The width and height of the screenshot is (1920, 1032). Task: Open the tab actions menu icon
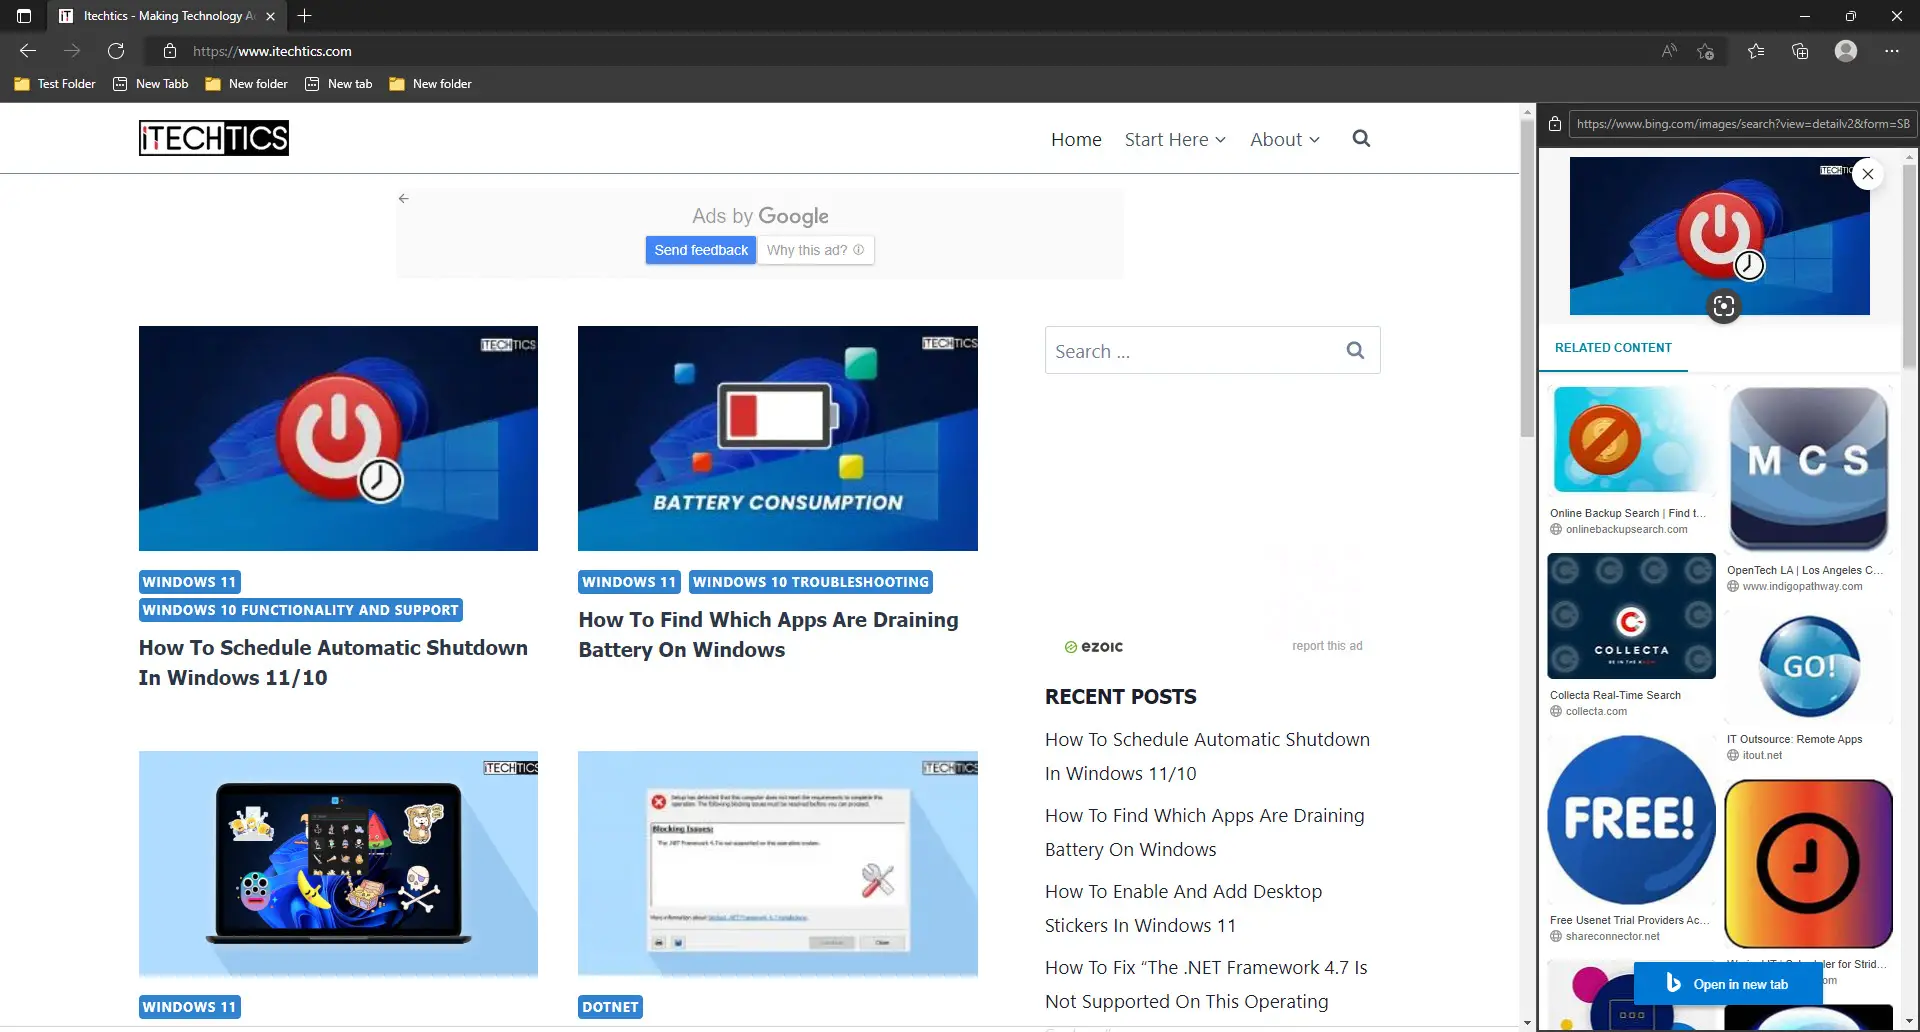[24, 16]
